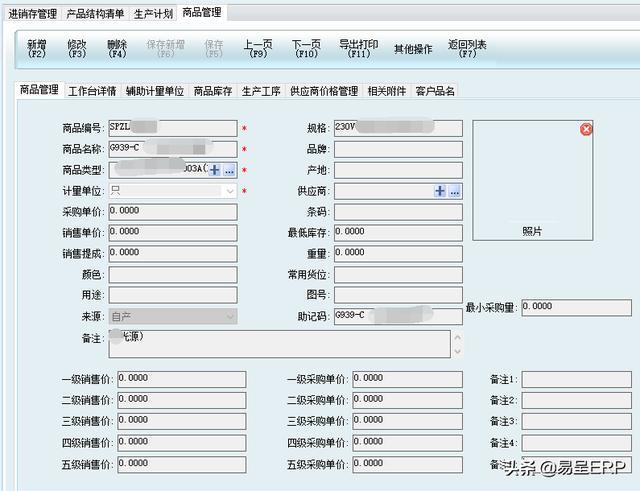Go to 下一页 (F10)
This screenshot has width=640, height=491.
tap(306, 49)
